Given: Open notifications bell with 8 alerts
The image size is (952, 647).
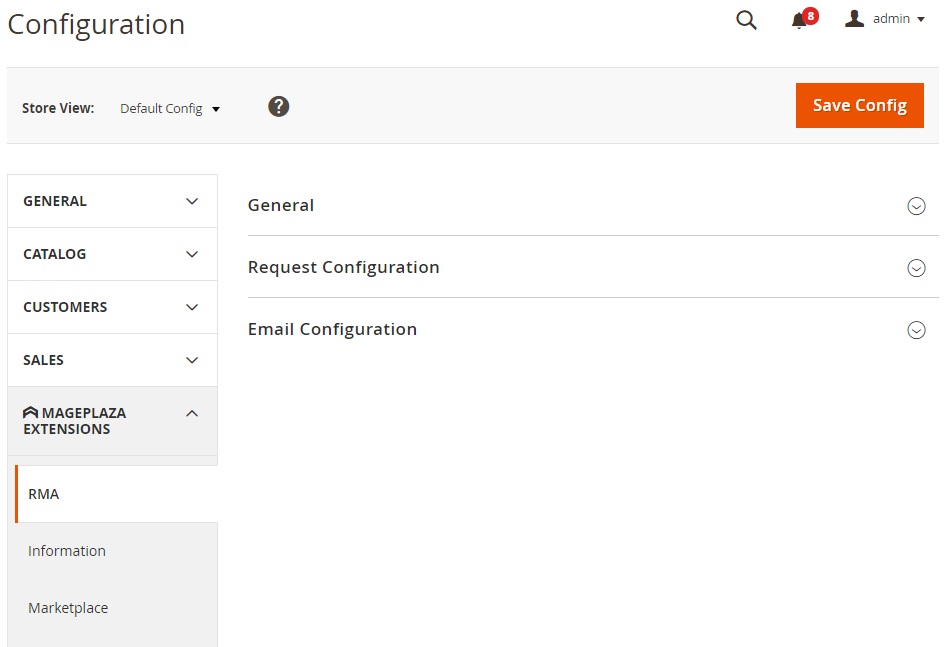Looking at the screenshot, I should [799, 21].
